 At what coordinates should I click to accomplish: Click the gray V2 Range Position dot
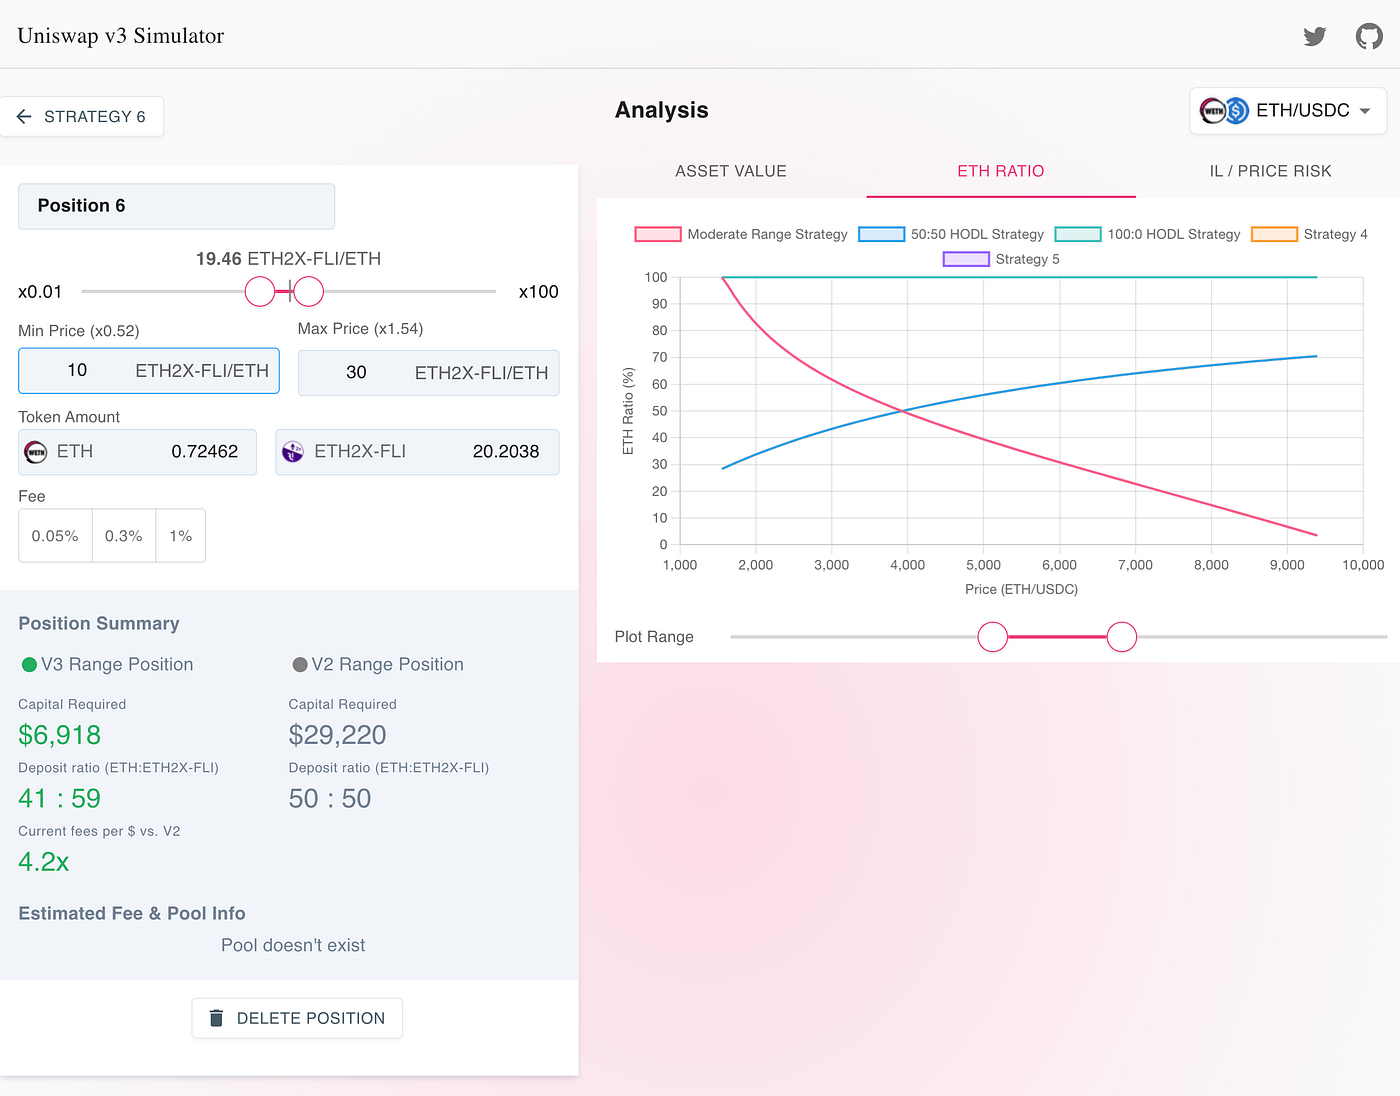pyautogui.click(x=300, y=665)
